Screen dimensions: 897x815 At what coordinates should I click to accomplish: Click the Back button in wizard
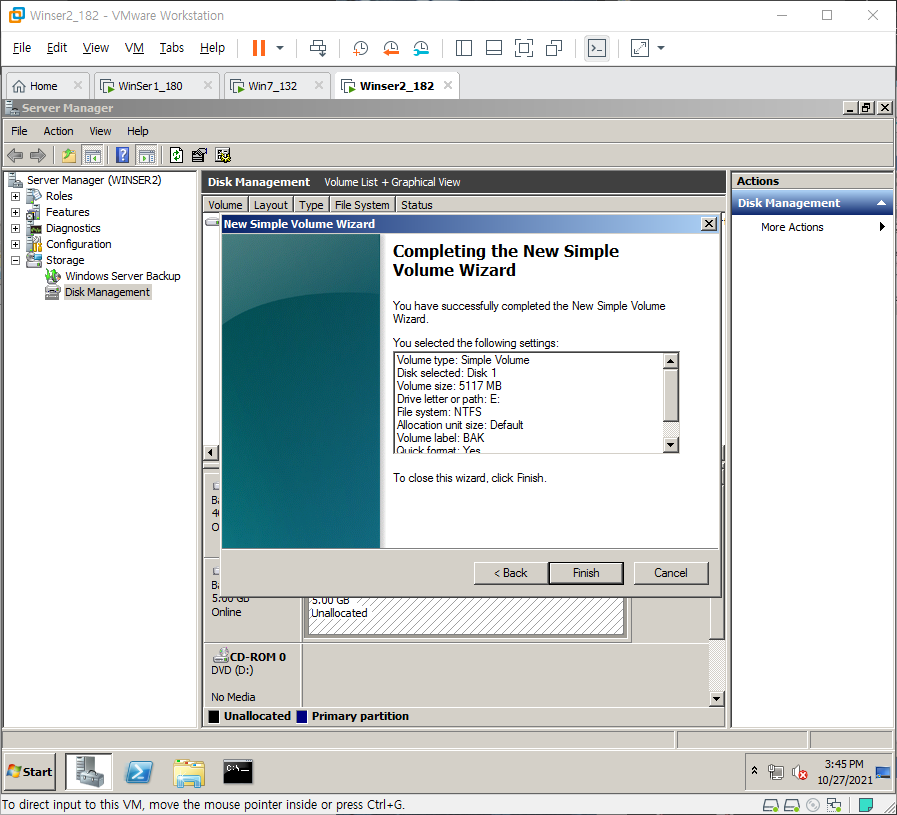click(x=511, y=573)
